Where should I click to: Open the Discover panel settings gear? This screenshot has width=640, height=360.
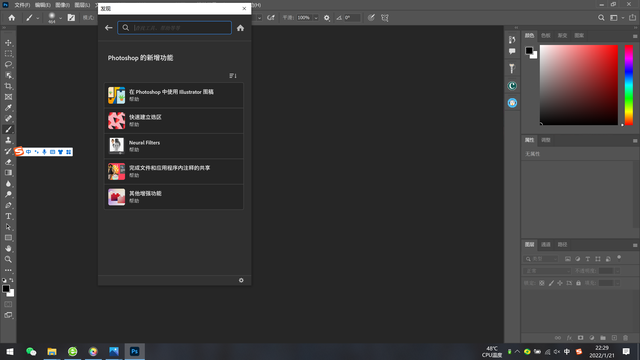[x=241, y=280]
